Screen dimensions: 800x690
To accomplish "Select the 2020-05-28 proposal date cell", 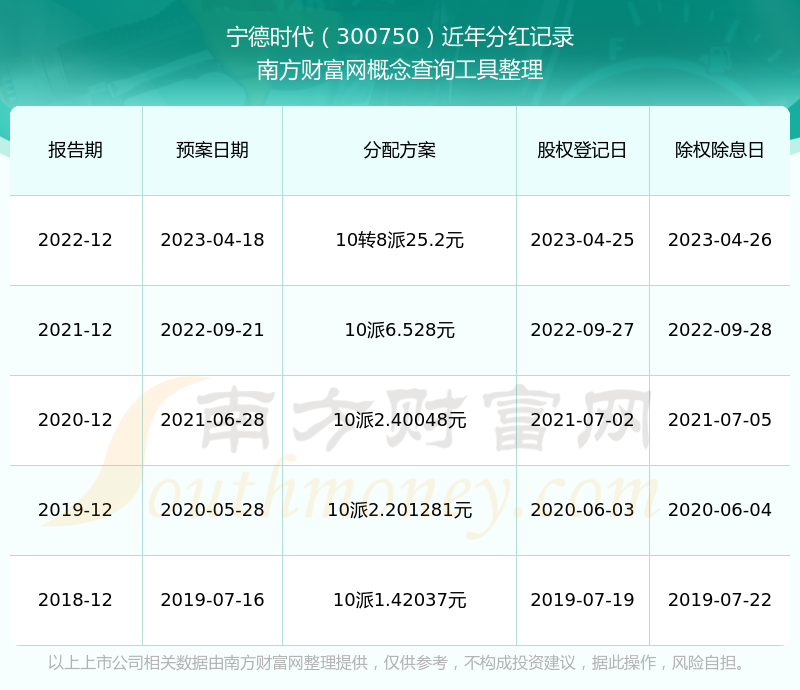I will pyautogui.click(x=212, y=510).
